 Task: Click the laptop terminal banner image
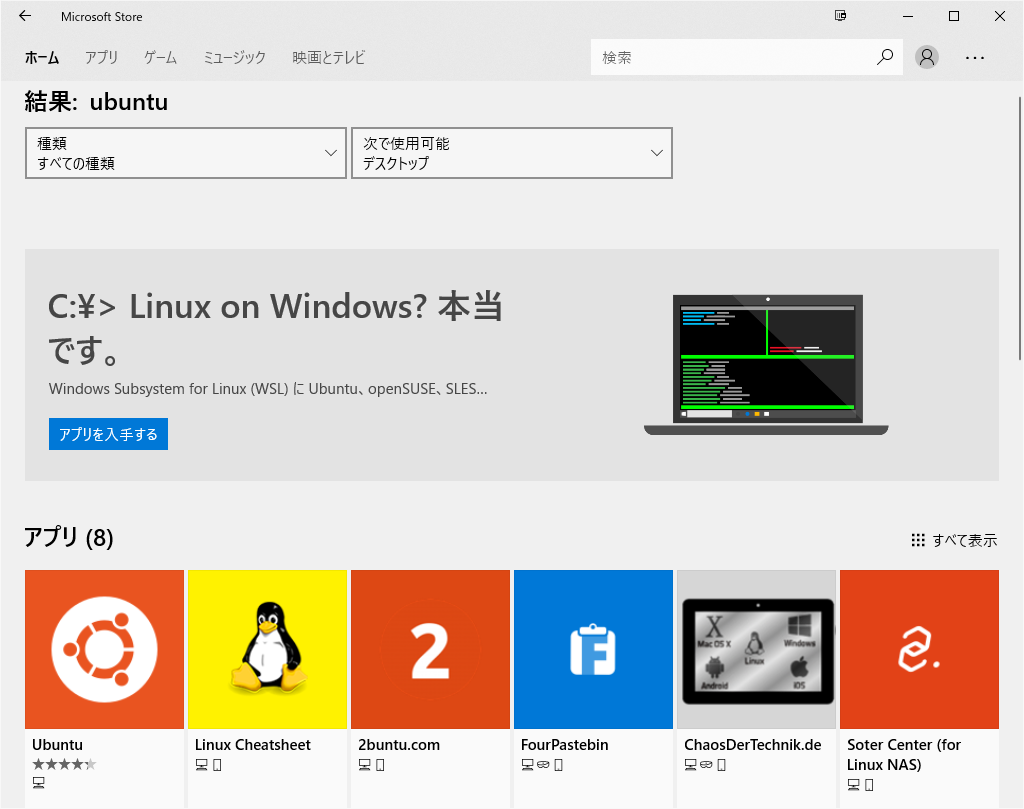point(766,364)
